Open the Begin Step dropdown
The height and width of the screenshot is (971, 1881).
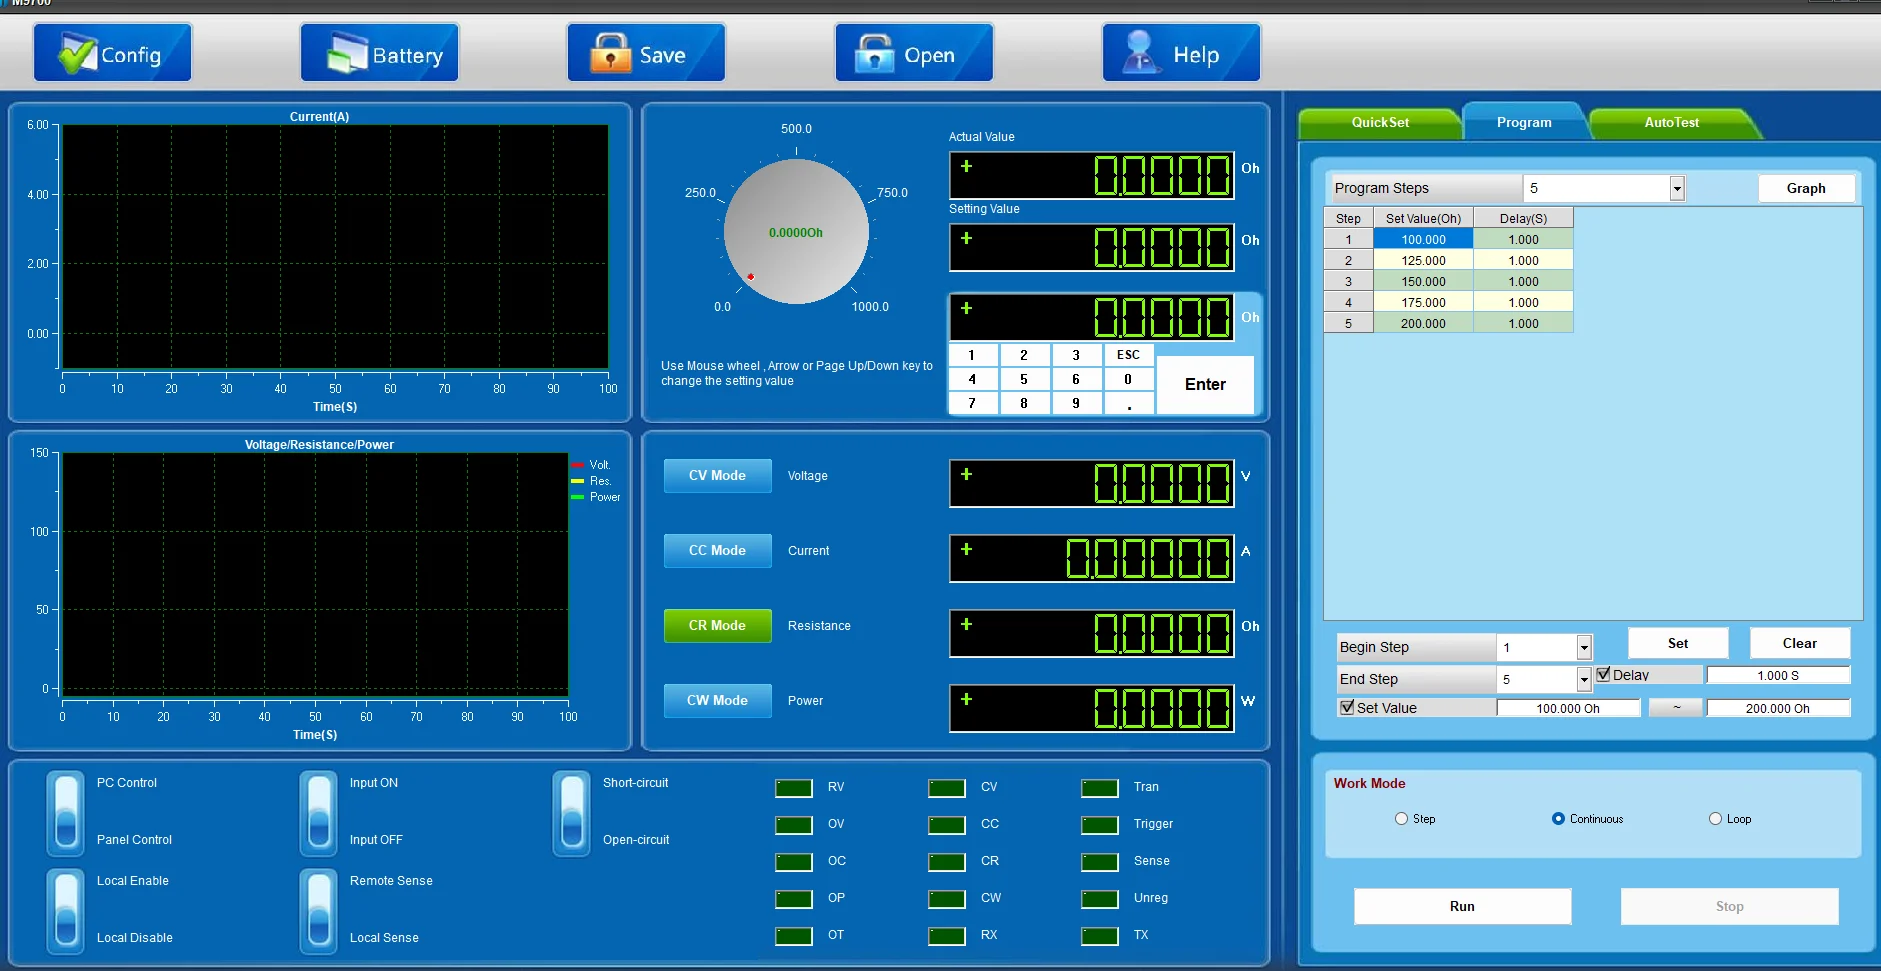tap(1584, 648)
